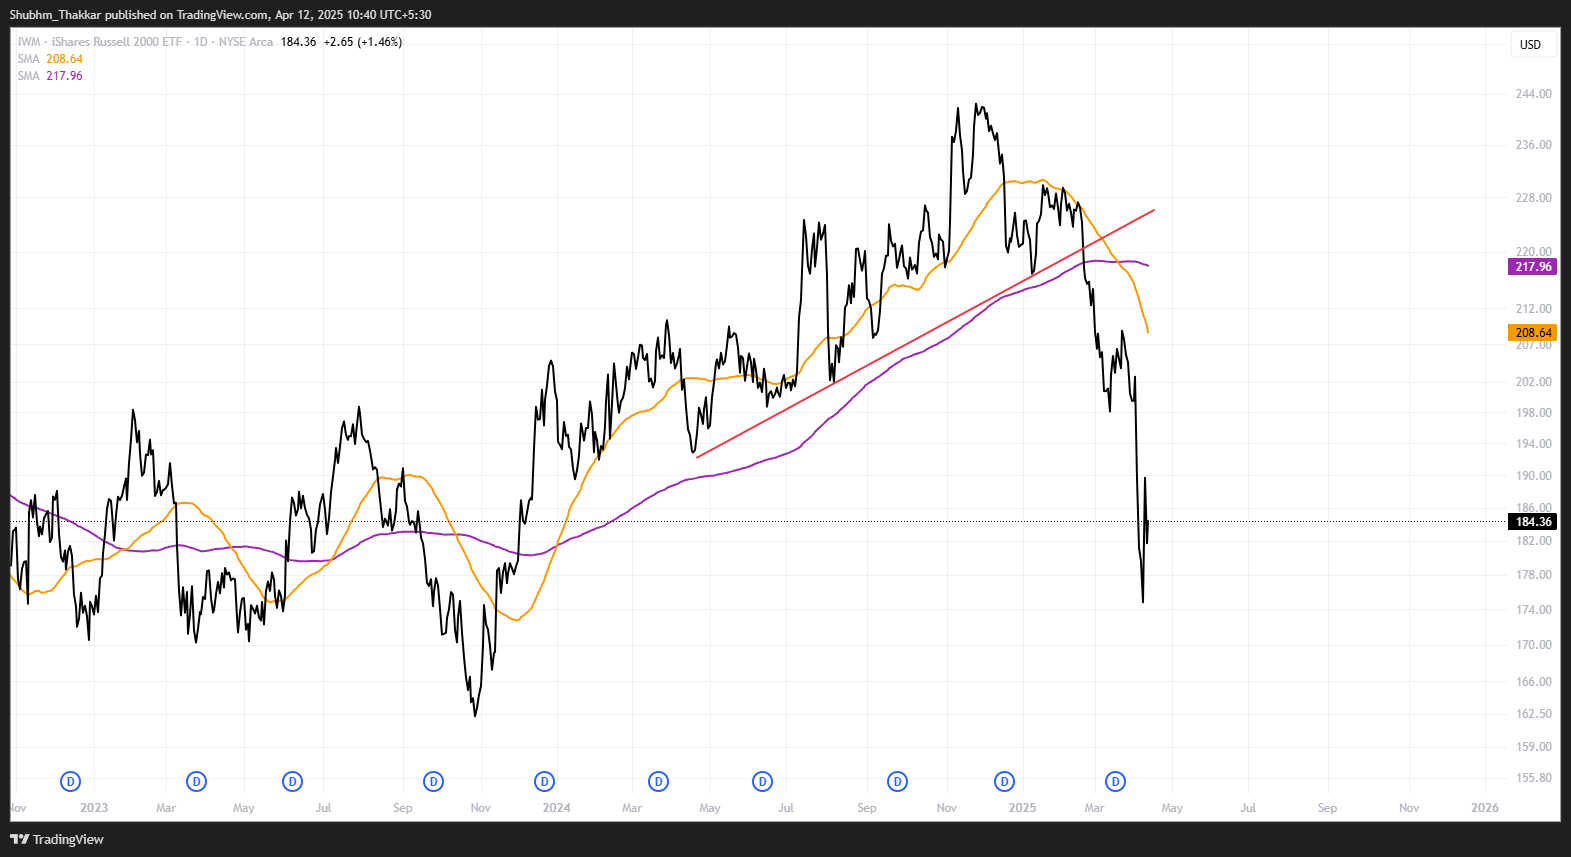Click the 236.00 price axis label
This screenshot has height=857, width=1571.
click(x=1533, y=145)
